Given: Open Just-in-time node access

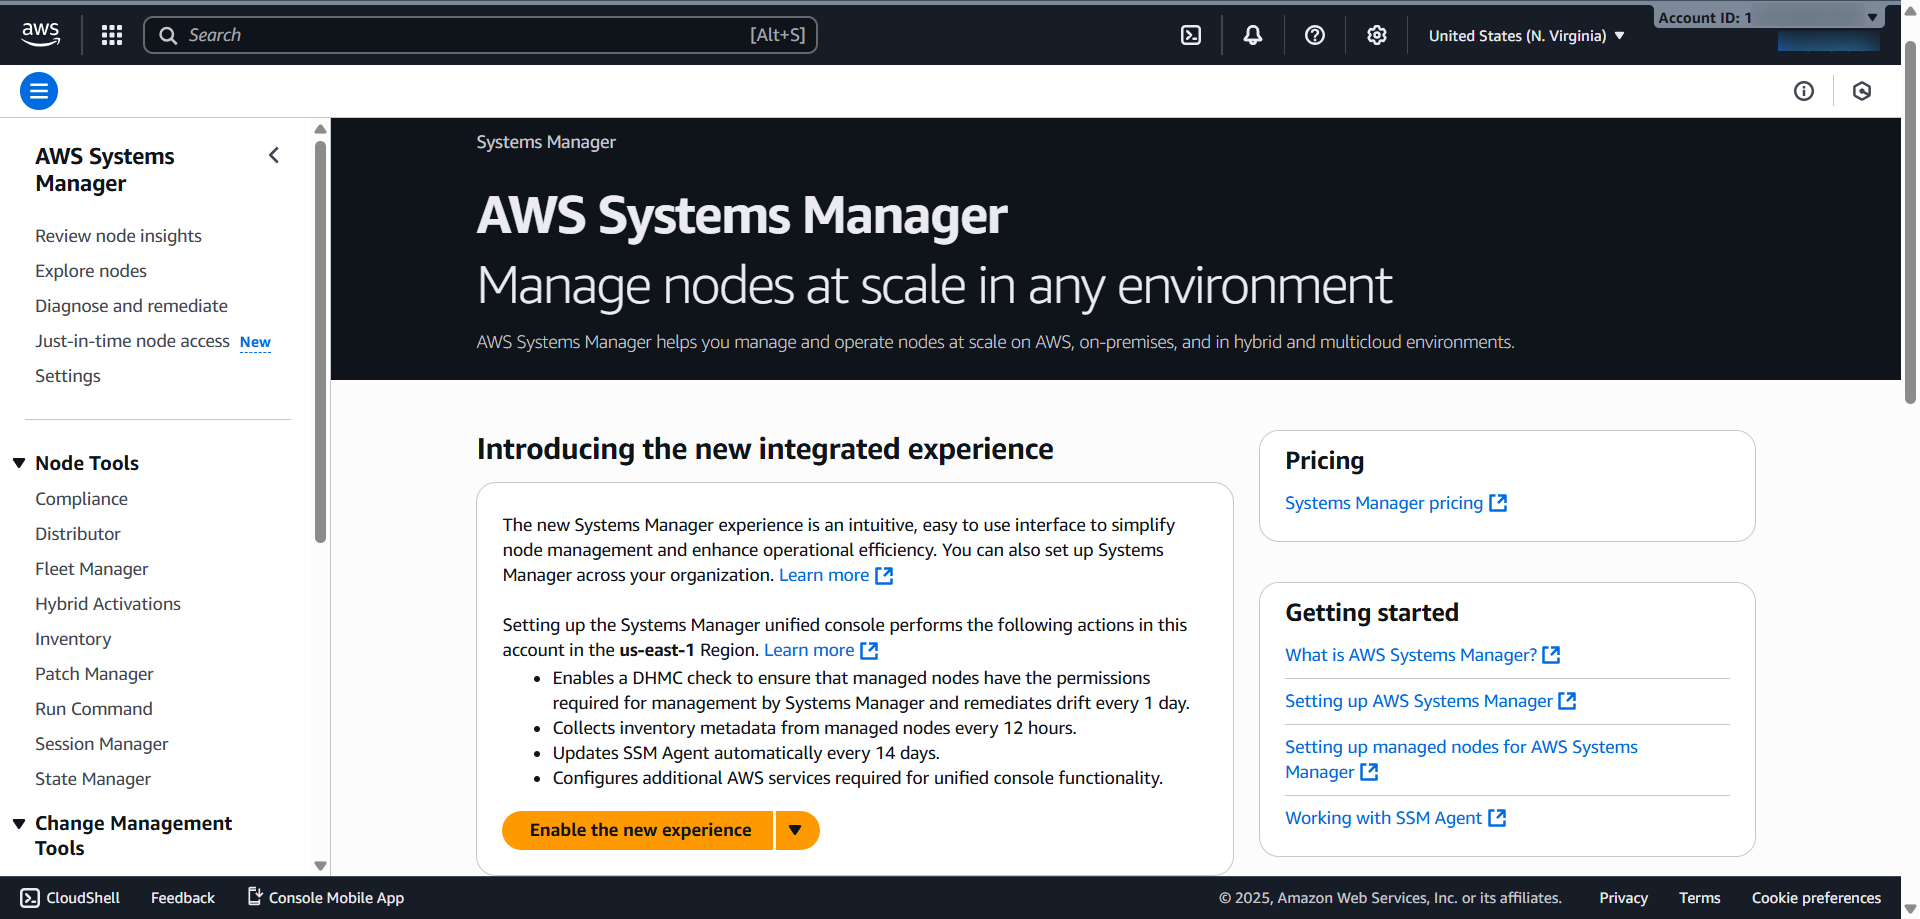Looking at the screenshot, I should (x=132, y=341).
